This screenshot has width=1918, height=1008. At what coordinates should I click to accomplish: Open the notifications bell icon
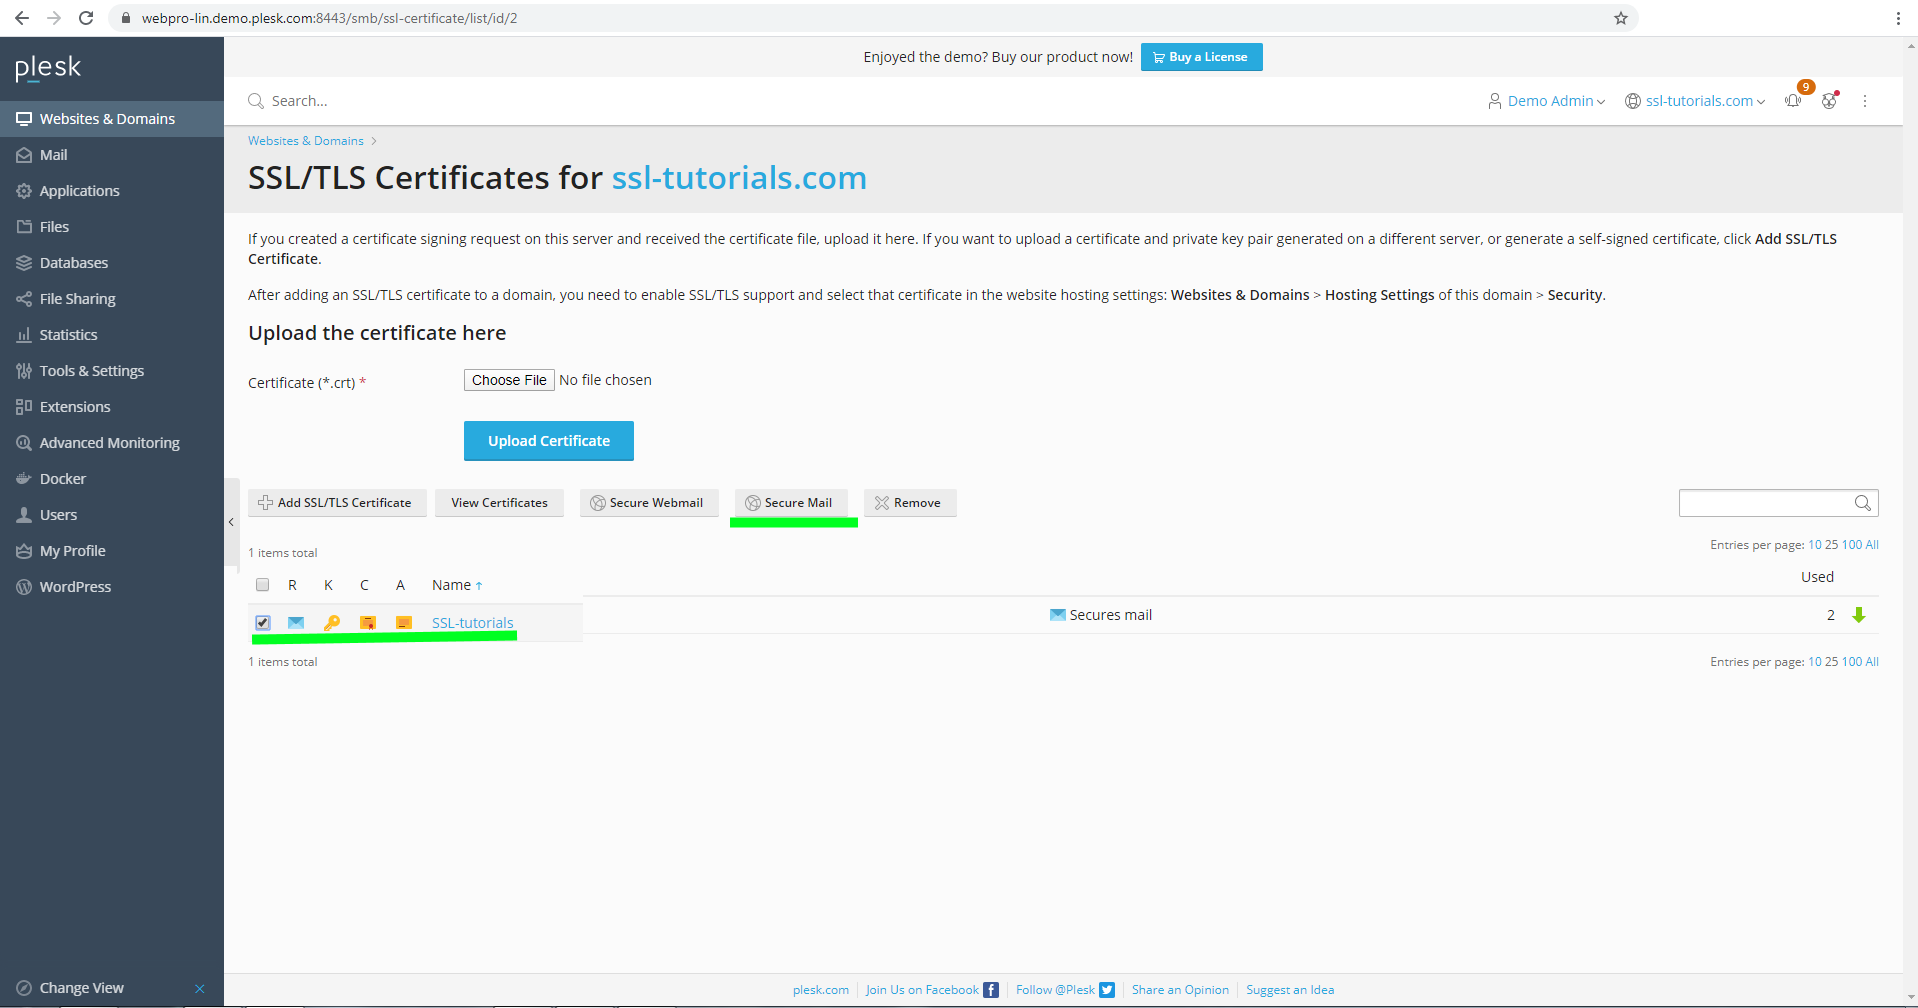(x=1794, y=100)
